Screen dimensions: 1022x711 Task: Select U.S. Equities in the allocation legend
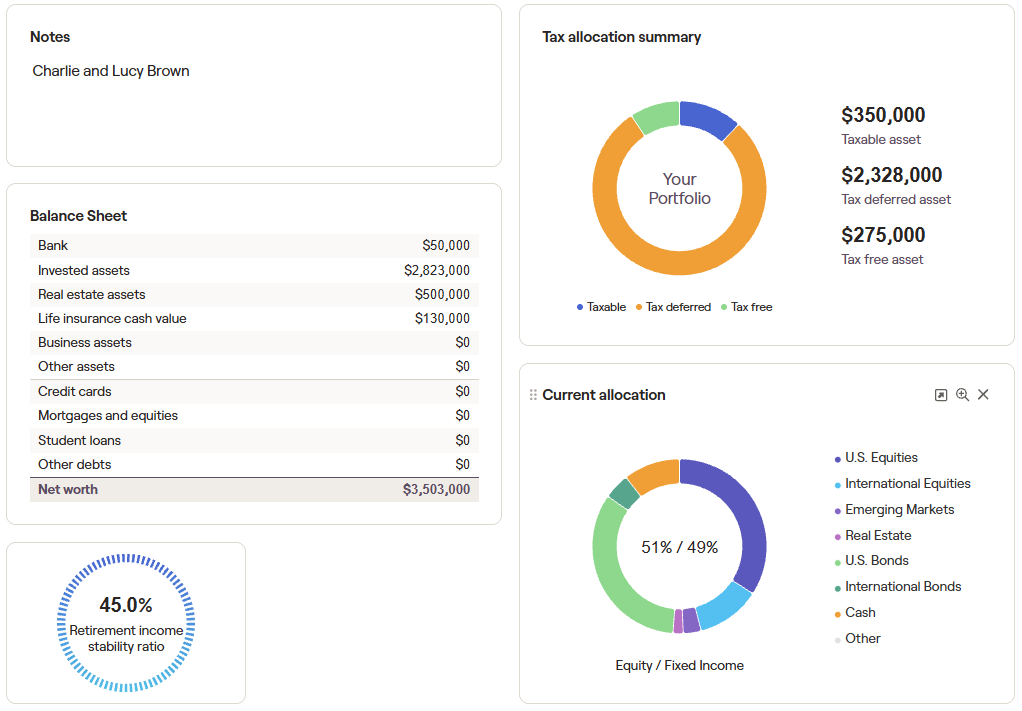pyautogui.click(x=880, y=458)
